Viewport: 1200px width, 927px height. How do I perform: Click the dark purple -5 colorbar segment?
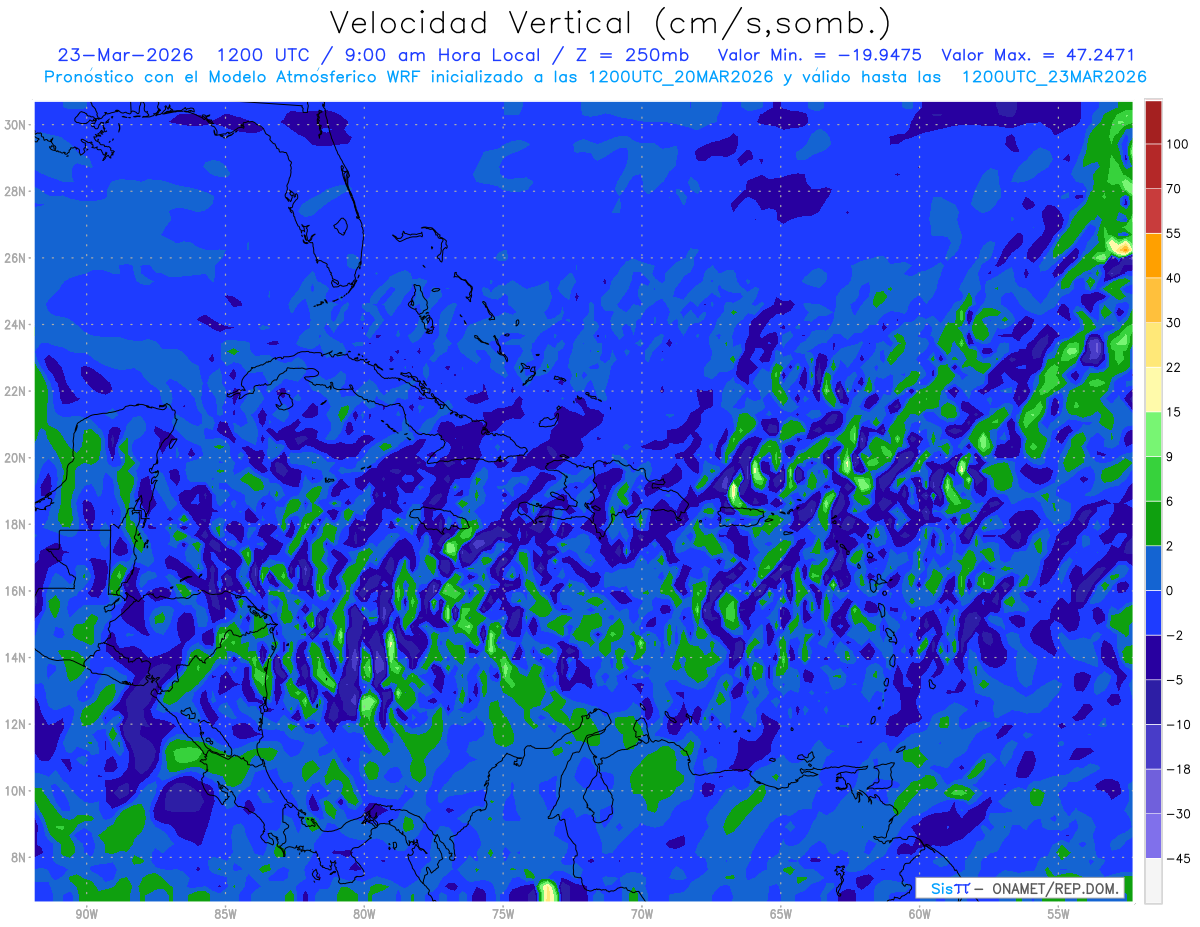pyautogui.click(x=1153, y=658)
